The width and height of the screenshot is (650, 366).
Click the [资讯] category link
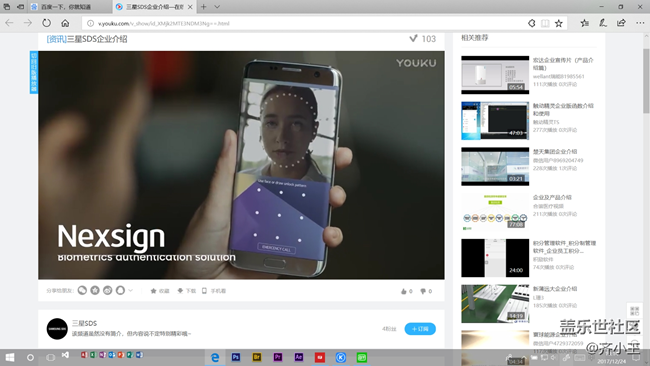click(x=56, y=39)
